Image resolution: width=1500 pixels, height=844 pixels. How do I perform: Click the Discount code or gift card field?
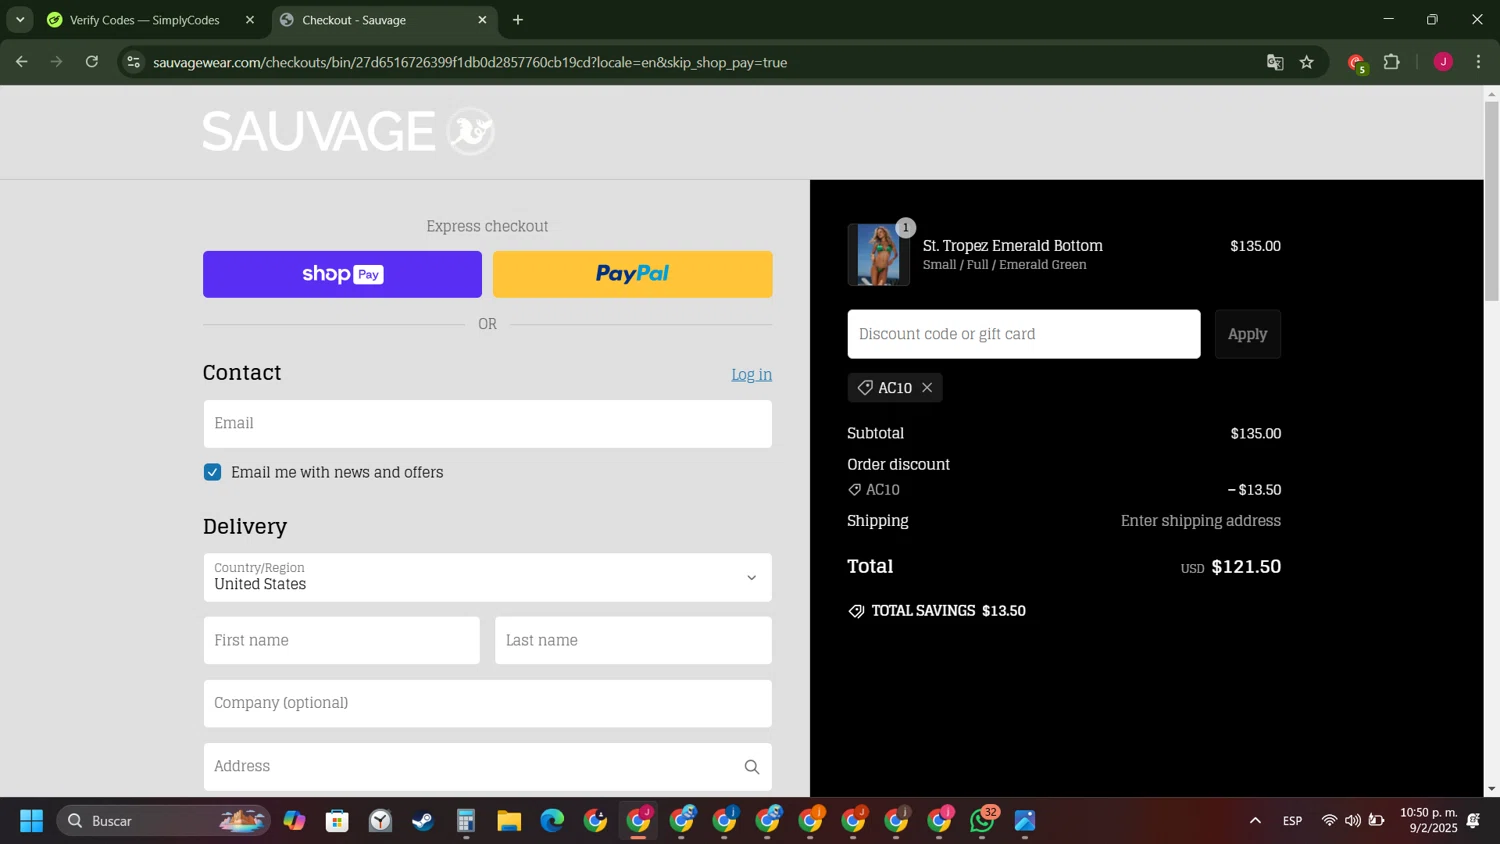click(1023, 334)
